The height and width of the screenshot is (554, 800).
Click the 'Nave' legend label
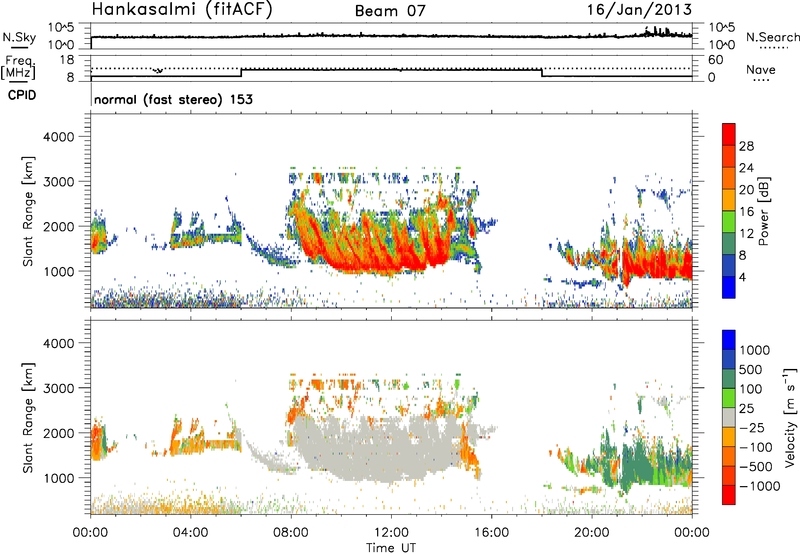coord(760,70)
